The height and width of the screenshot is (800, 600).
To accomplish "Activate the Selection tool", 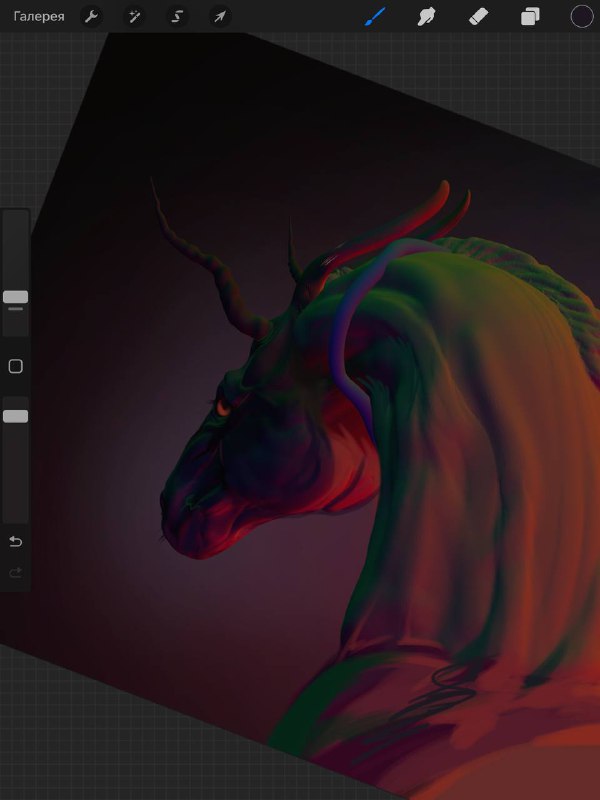I will (x=177, y=17).
